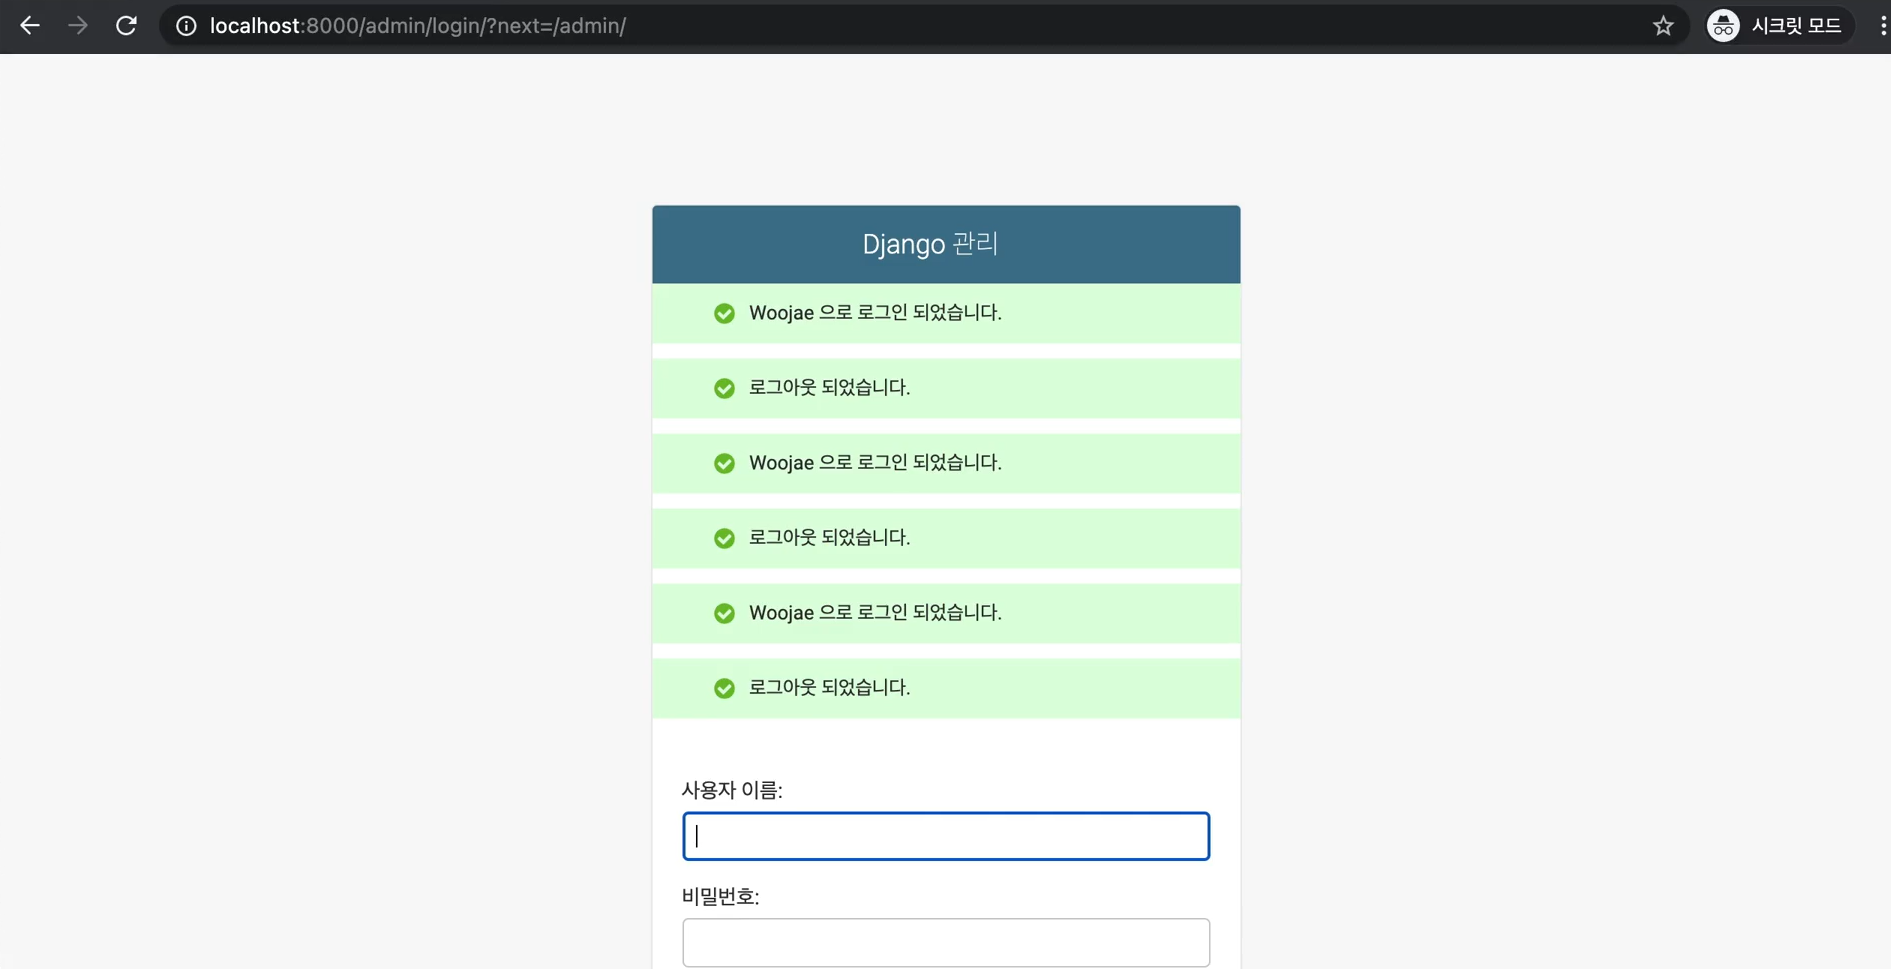
Task: Click the Django 관리 header title
Action: pyautogui.click(x=930, y=244)
